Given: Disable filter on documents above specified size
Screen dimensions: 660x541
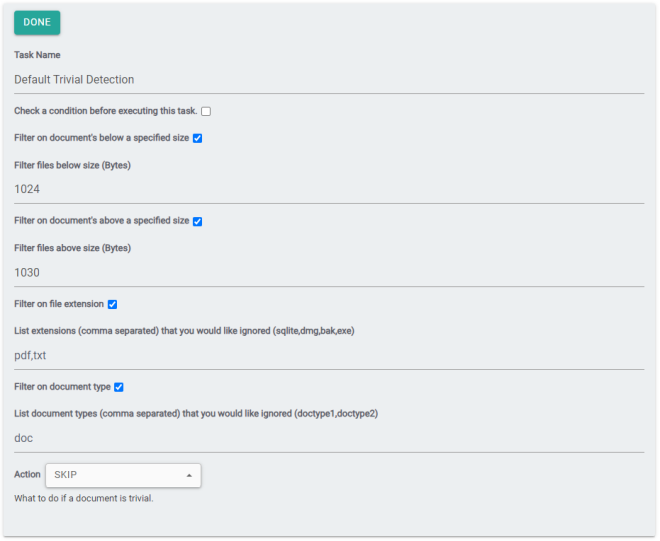Looking at the screenshot, I should coord(197,221).
